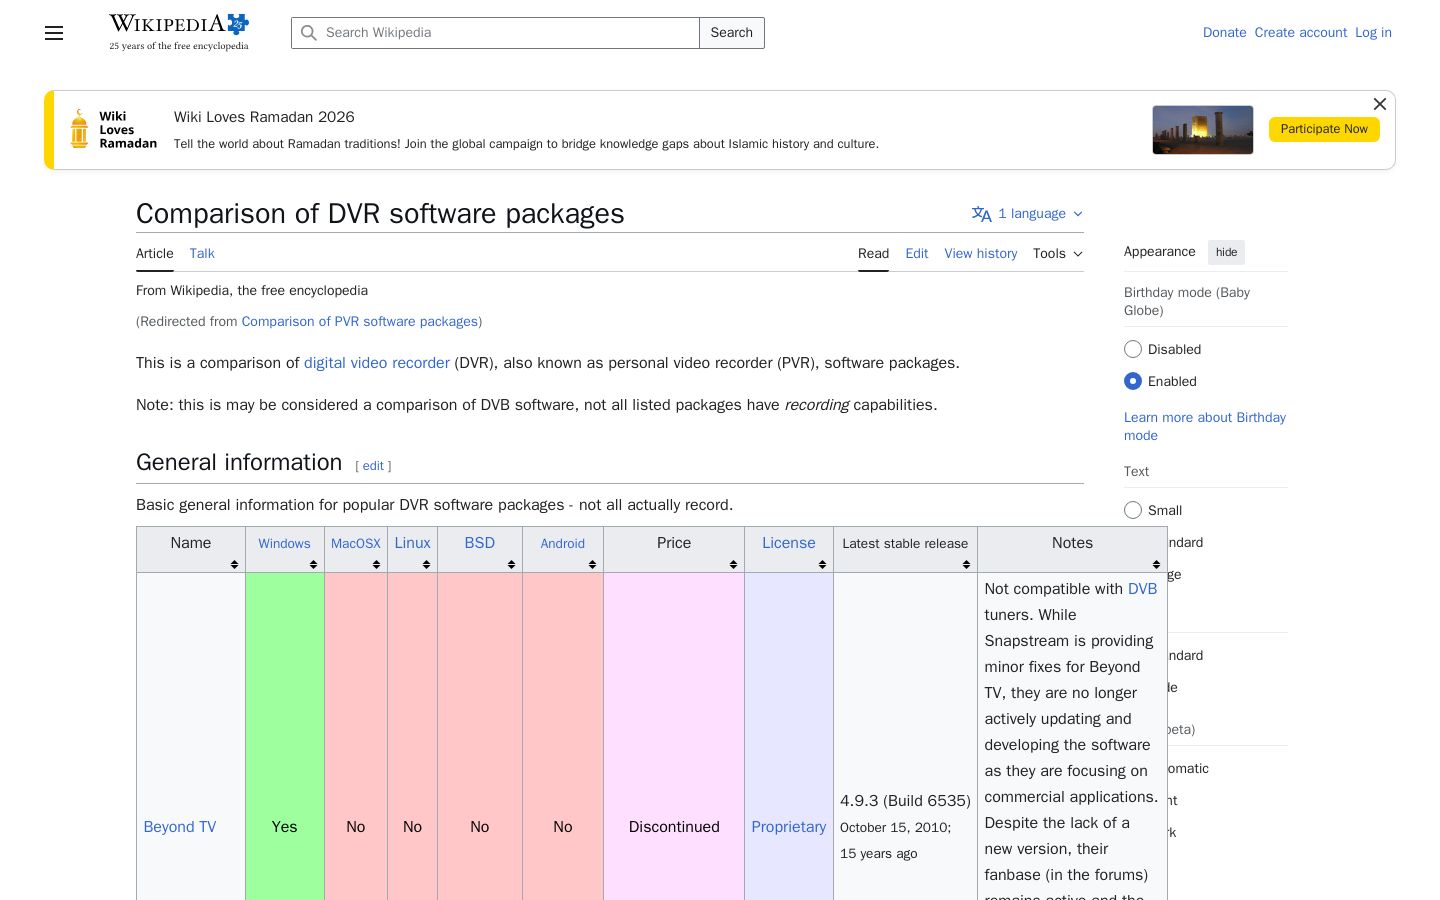Click sort arrows in Linux column header
Screen dimensions: 1440x900
point(426,565)
